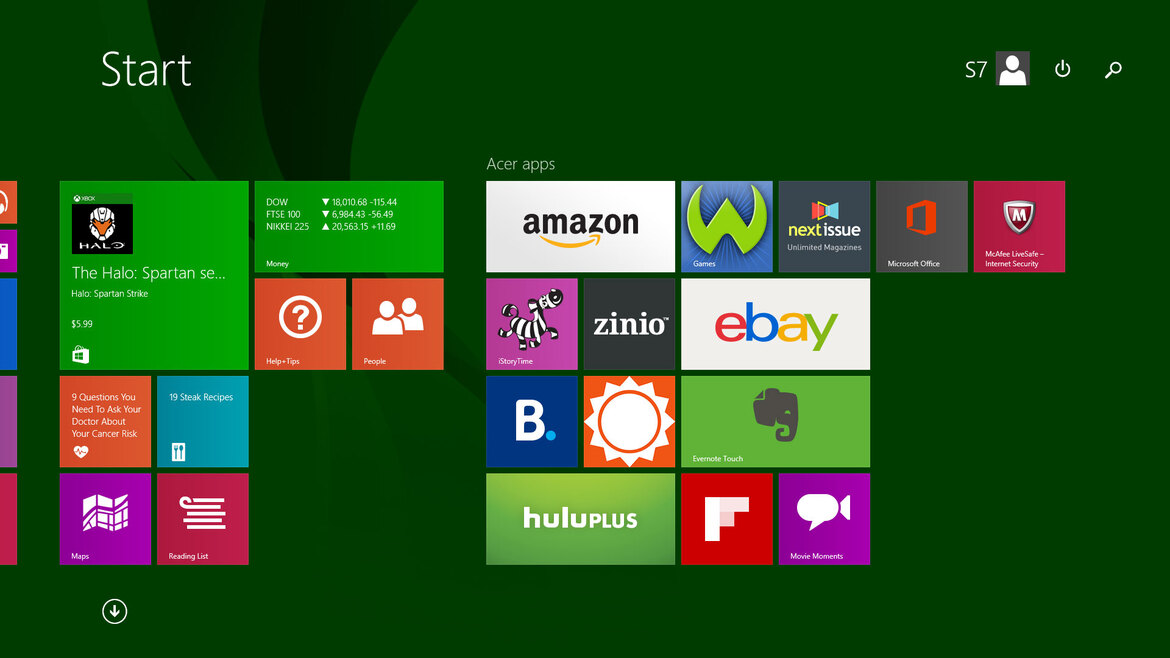Open the iStoryTime zebra tile
The height and width of the screenshot is (658, 1170).
coord(532,325)
